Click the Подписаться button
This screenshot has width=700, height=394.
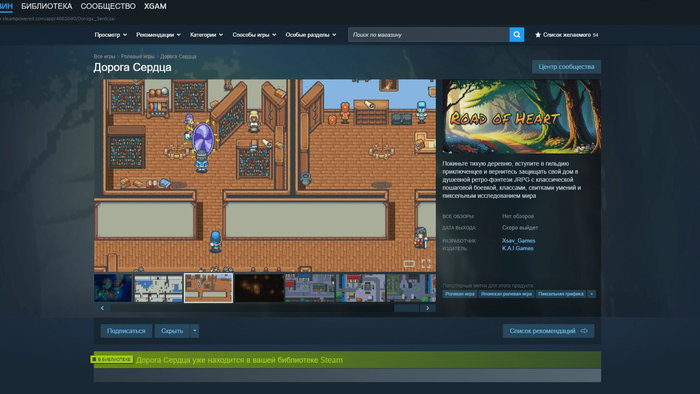[126, 331]
